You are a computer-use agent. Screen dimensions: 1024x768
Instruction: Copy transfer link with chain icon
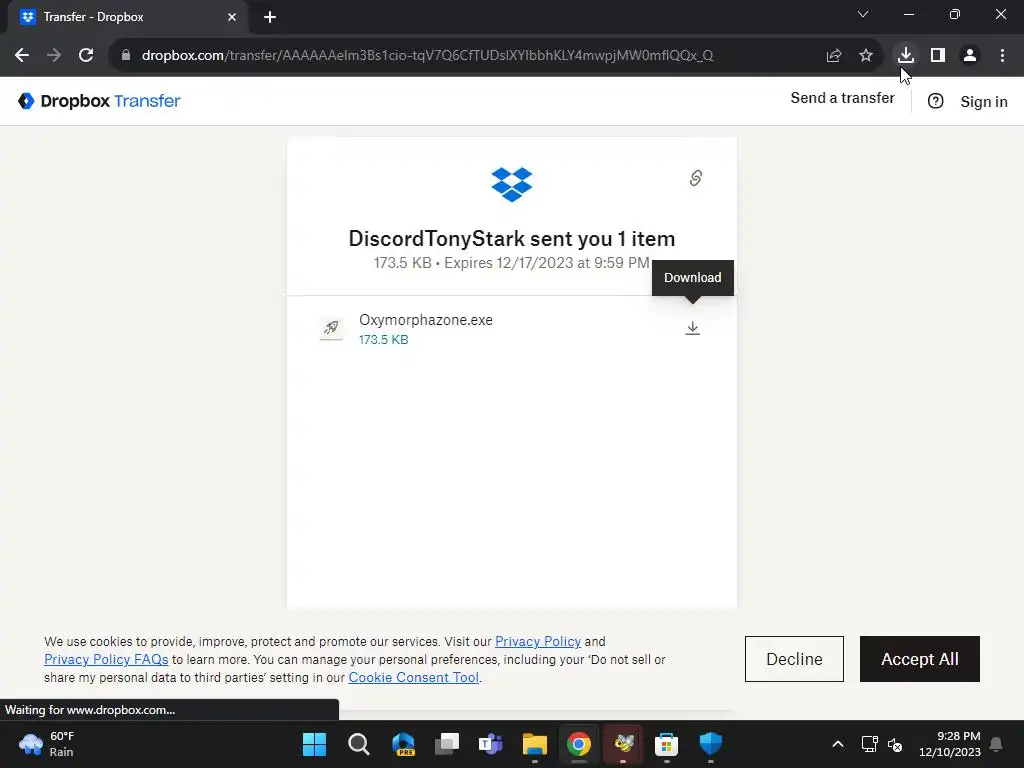(696, 178)
